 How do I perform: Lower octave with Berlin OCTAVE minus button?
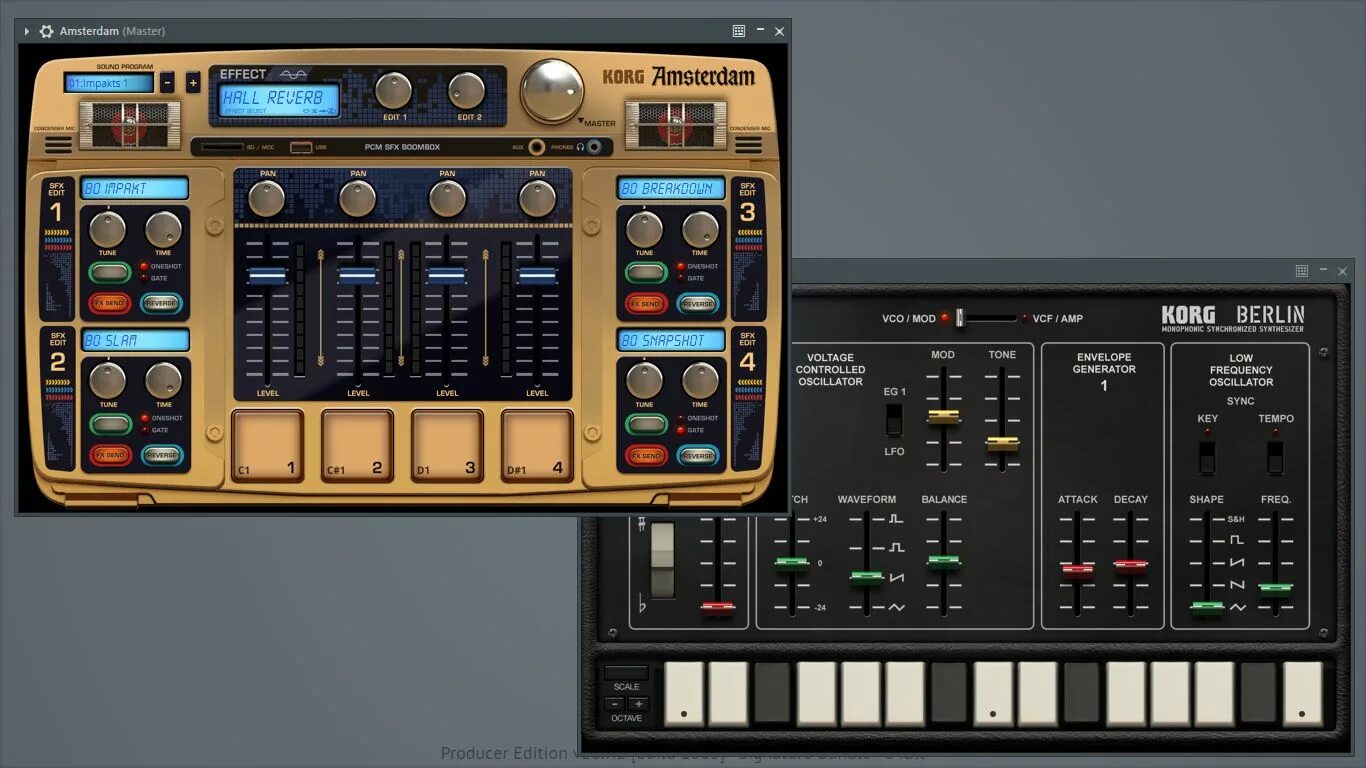(616, 704)
